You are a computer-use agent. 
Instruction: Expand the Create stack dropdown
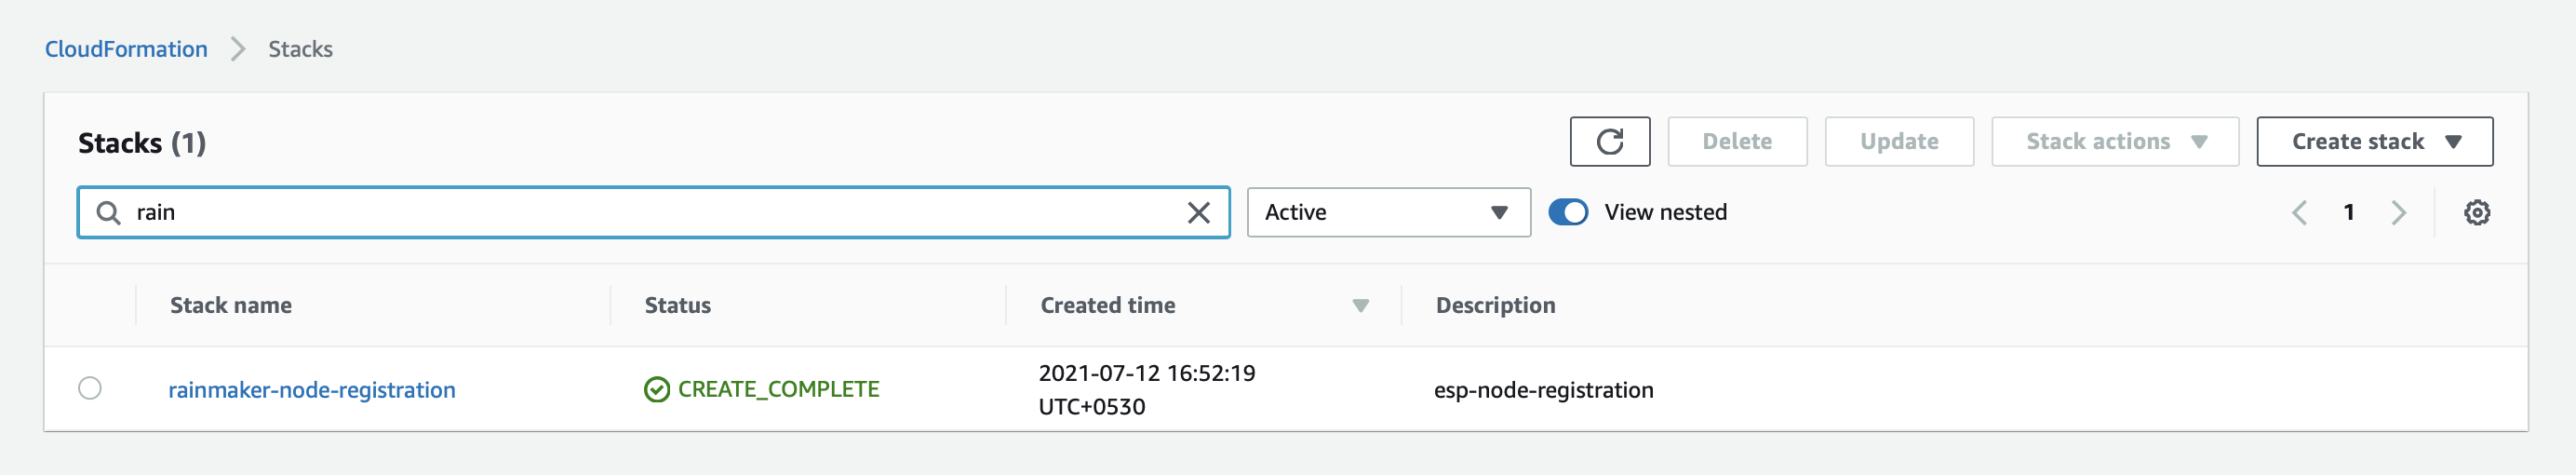(x=2374, y=142)
